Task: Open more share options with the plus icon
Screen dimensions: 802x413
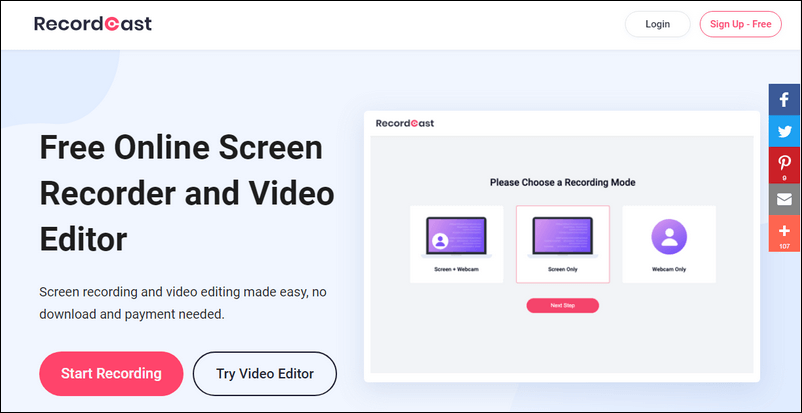Action: click(784, 233)
